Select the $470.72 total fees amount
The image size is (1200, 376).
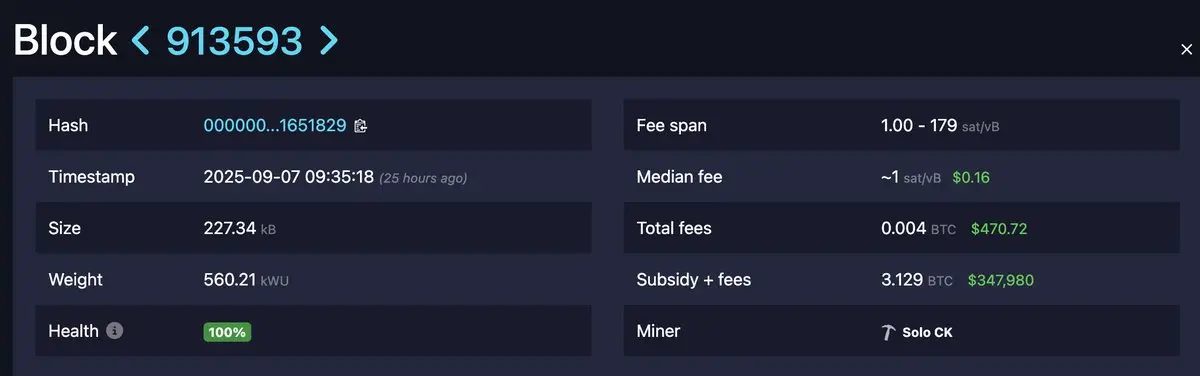tap(999, 229)
